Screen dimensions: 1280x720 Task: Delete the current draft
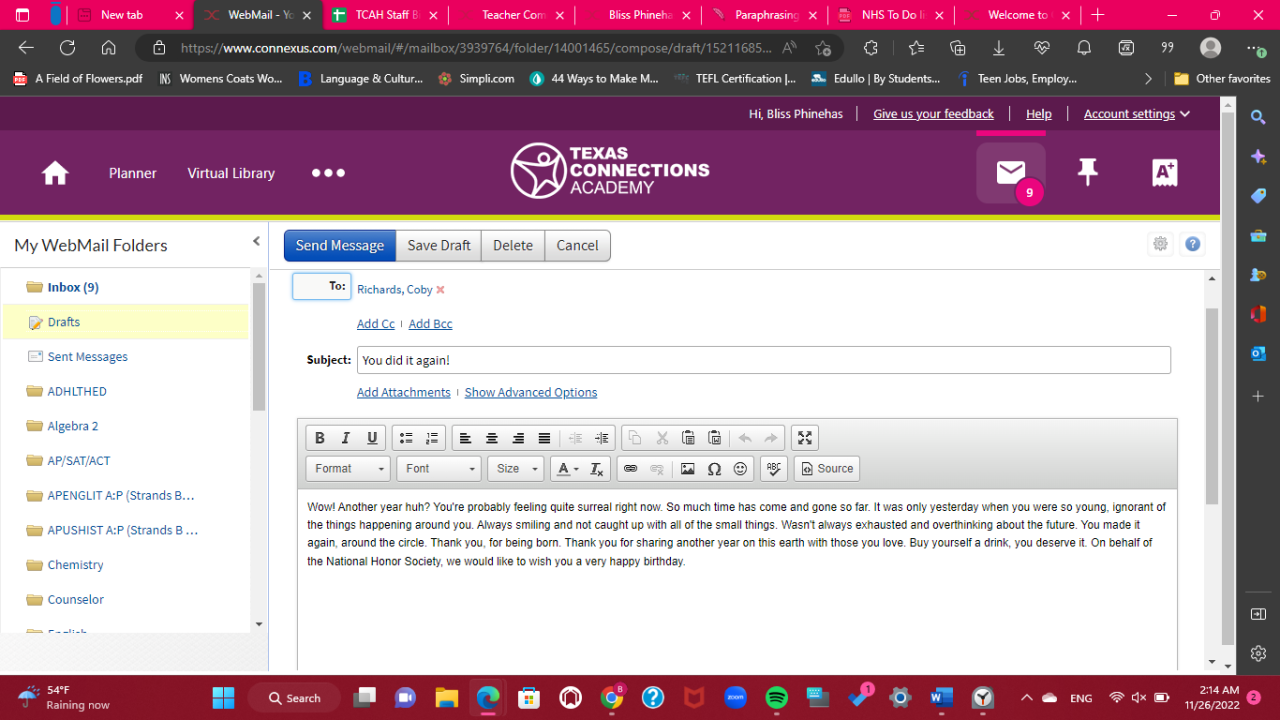(x=513, y=245)
